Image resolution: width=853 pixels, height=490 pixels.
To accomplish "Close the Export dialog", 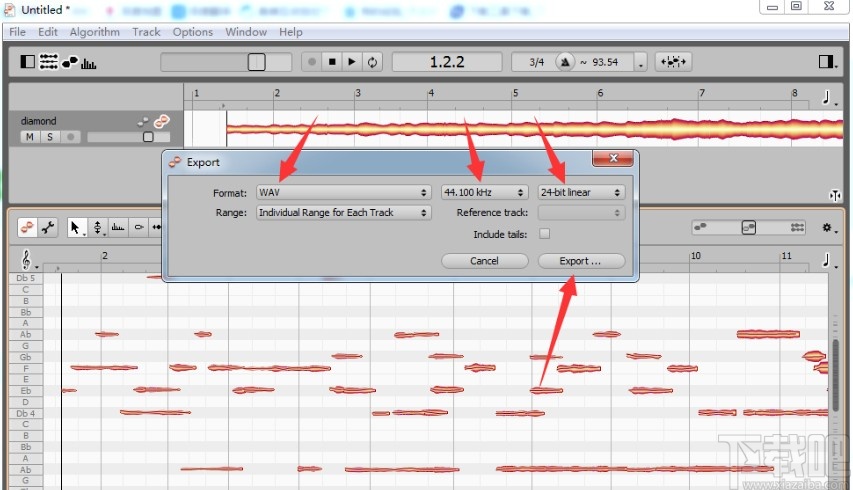I will pyautogui.click(x=613, y=158).
